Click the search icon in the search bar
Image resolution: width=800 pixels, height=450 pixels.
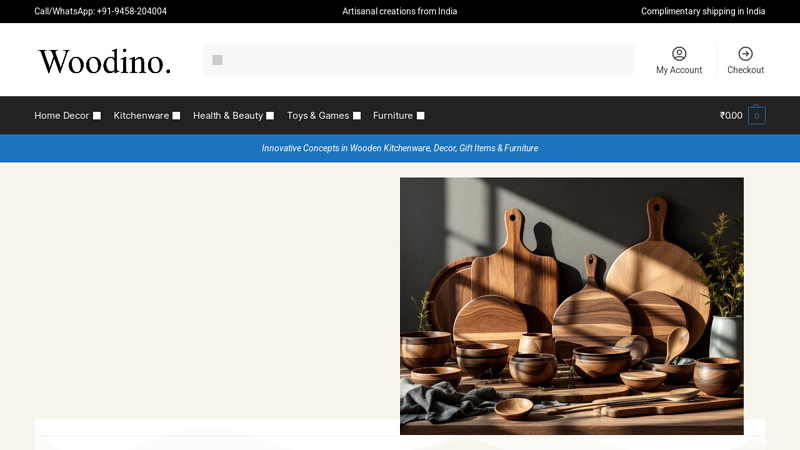click(217, 60)
